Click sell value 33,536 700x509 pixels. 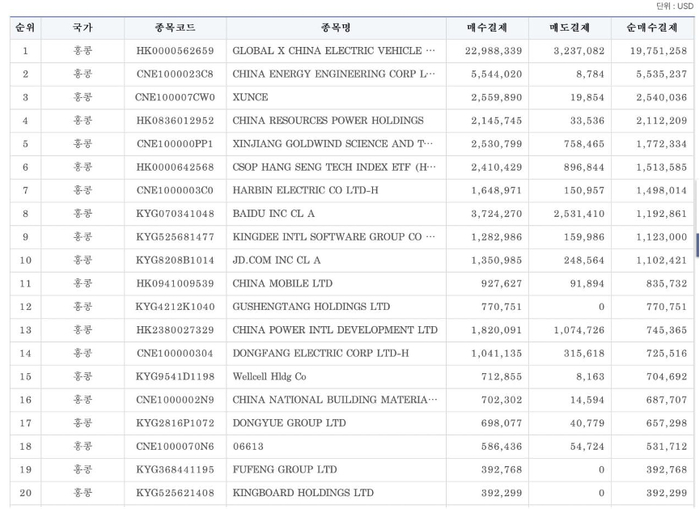587,121
